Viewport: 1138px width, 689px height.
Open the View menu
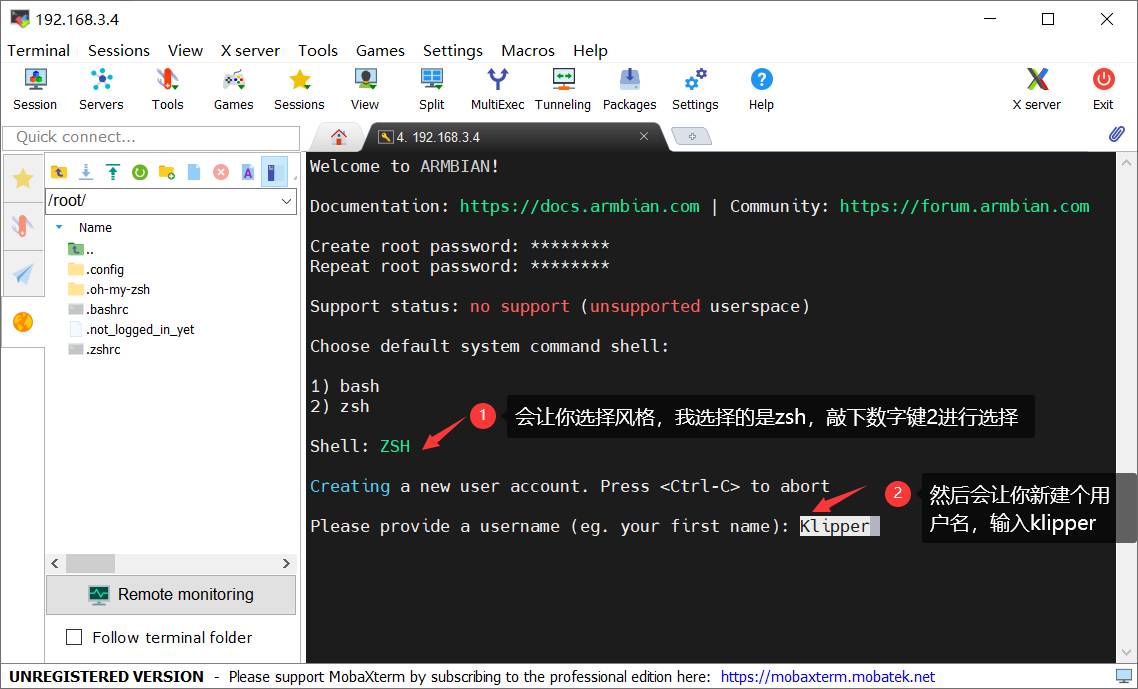point(185,50)
